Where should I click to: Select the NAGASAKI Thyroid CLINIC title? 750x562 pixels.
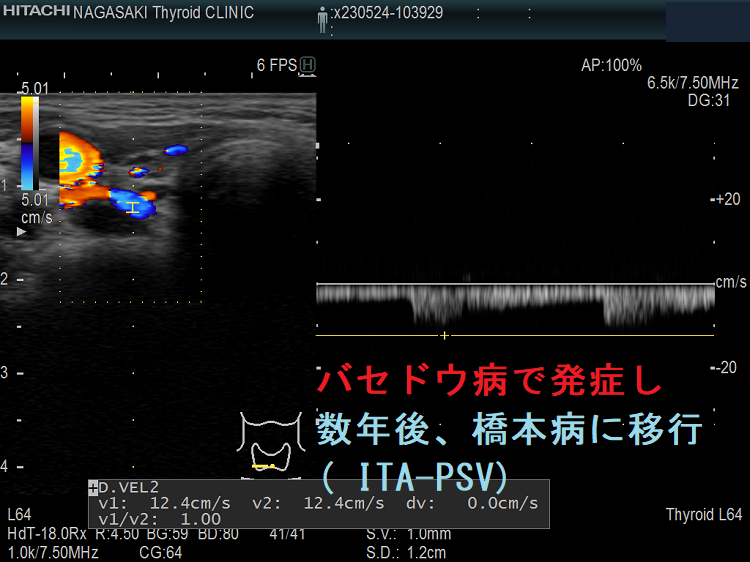(164, 13)
